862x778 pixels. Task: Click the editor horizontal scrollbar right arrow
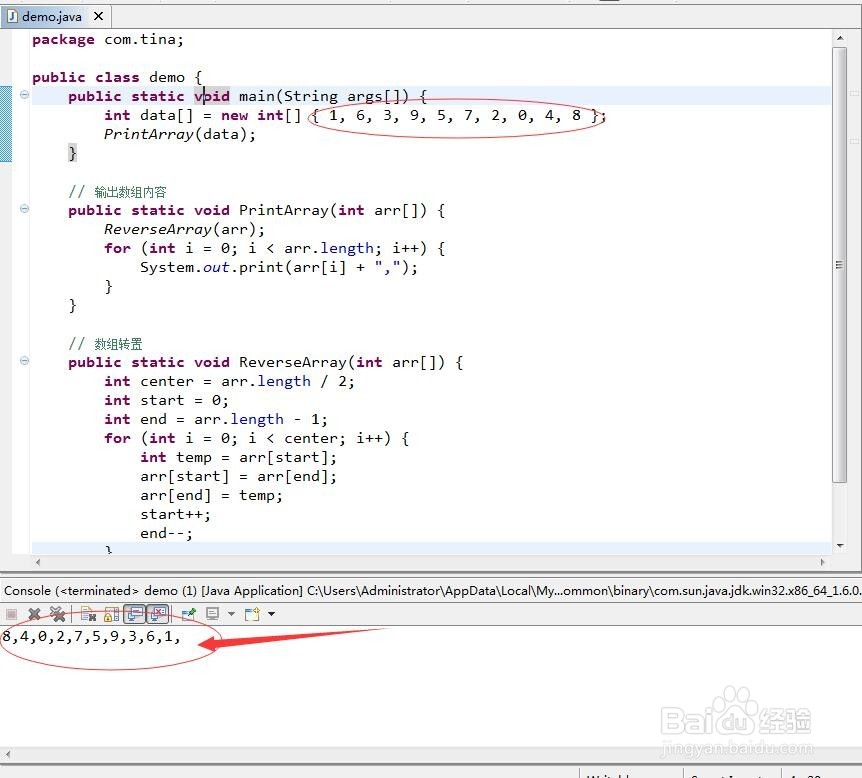point(822,562)
